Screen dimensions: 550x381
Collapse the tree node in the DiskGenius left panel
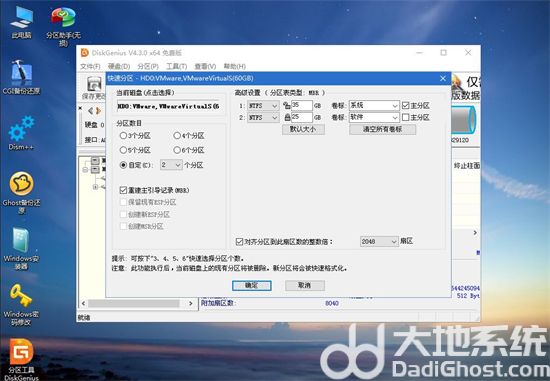coord(85,169)
